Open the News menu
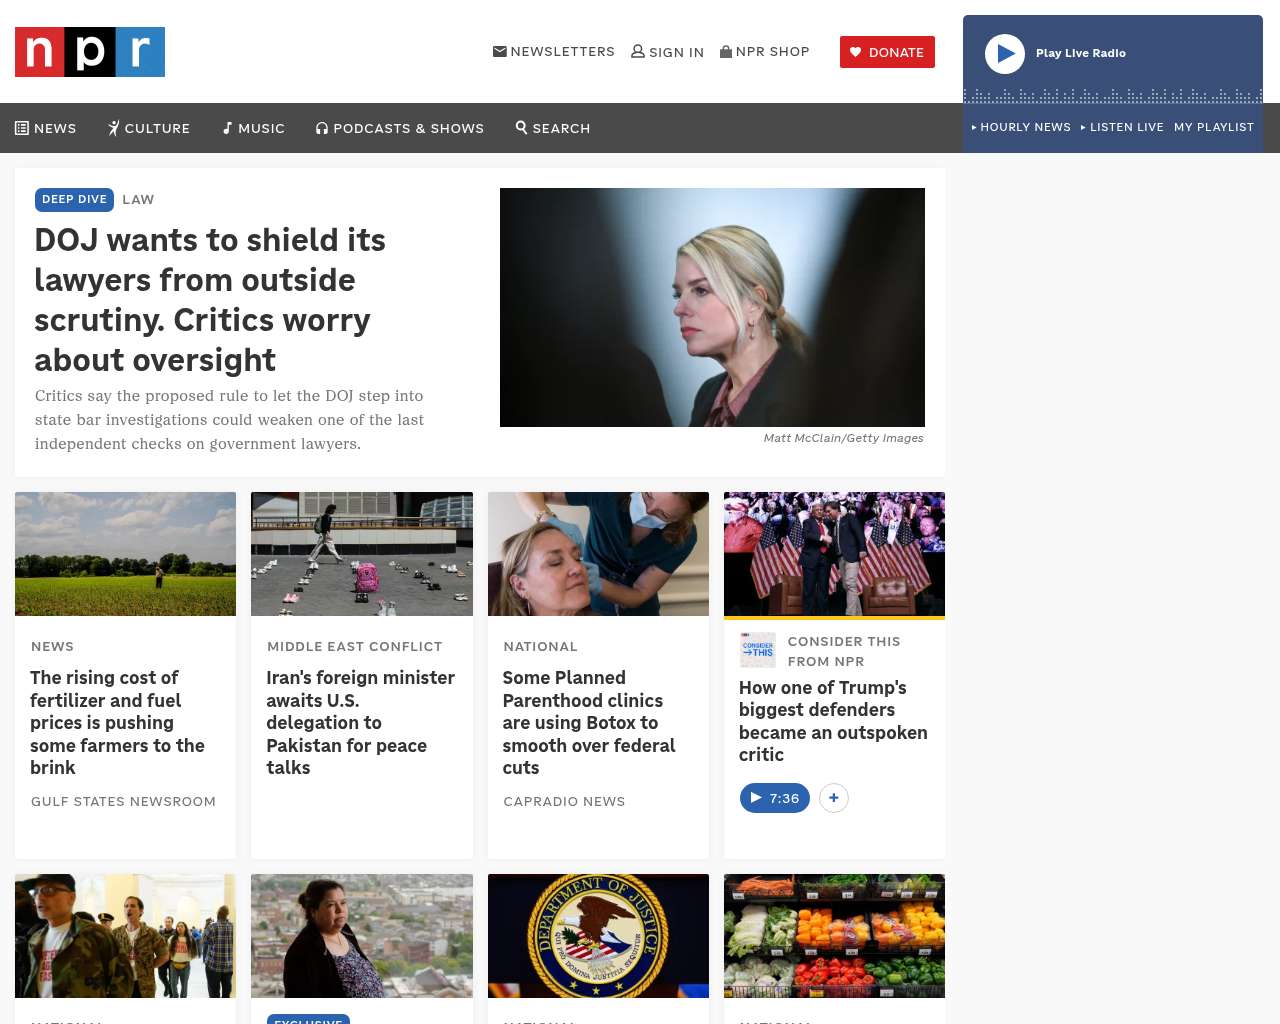Screen dimensions: 1280x1024 46,128
